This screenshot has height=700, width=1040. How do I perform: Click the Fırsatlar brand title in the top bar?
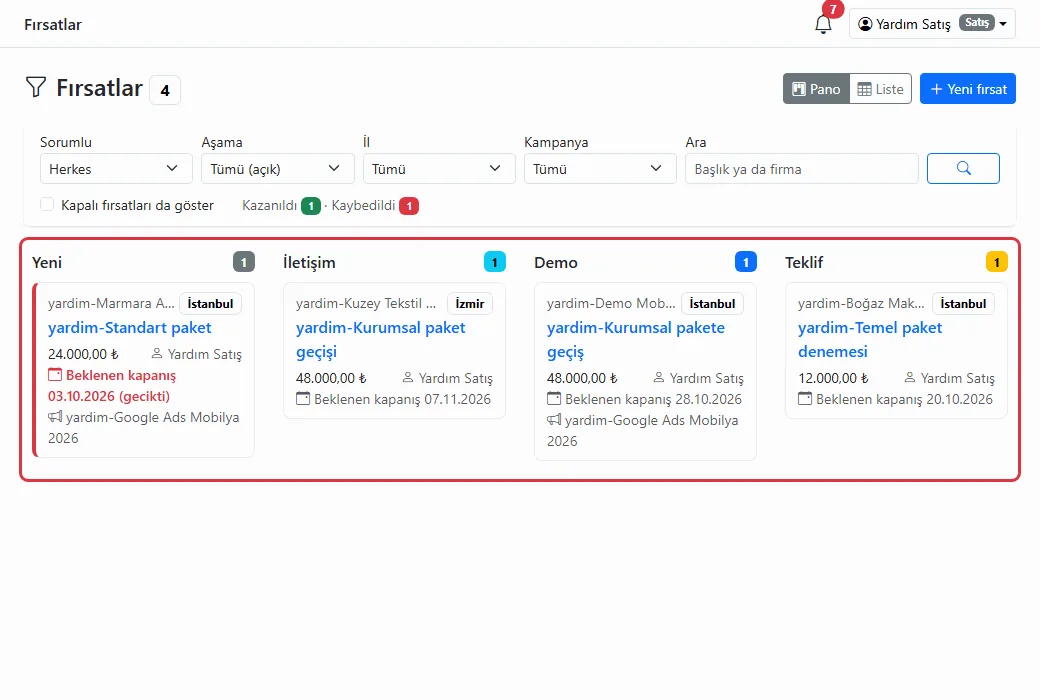53,25
